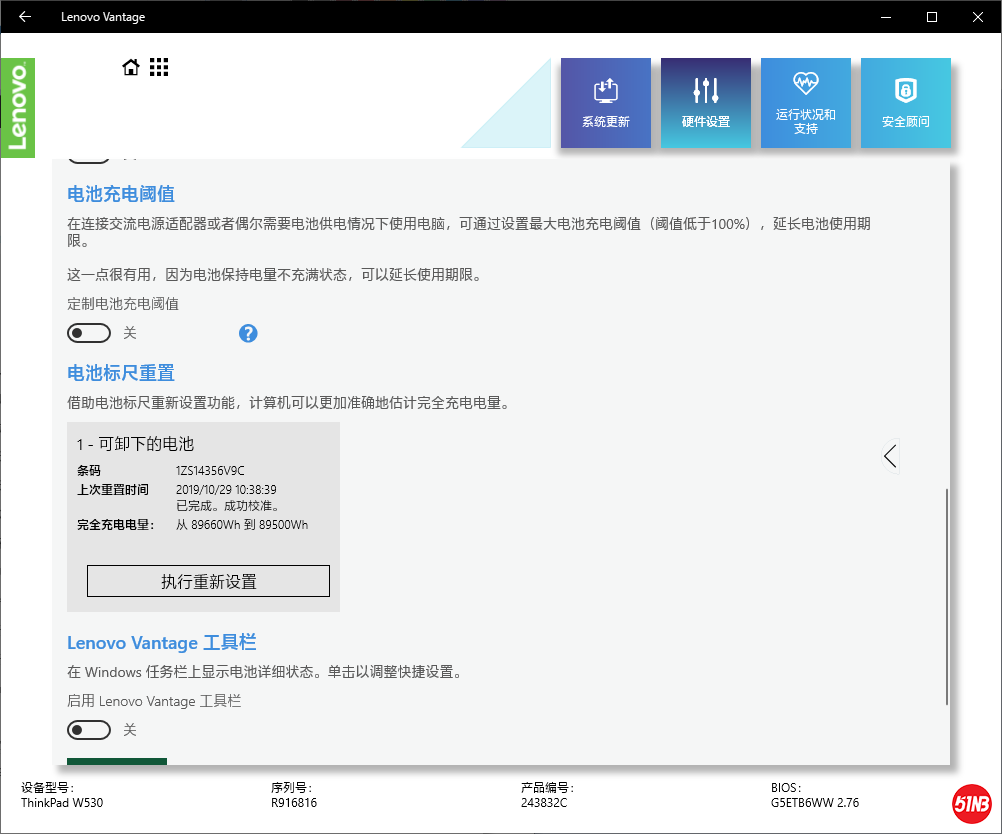This screenshot has width=1002, height=834.
Task: Turn on the battery charge threshold switch
Action: point(89,333)
